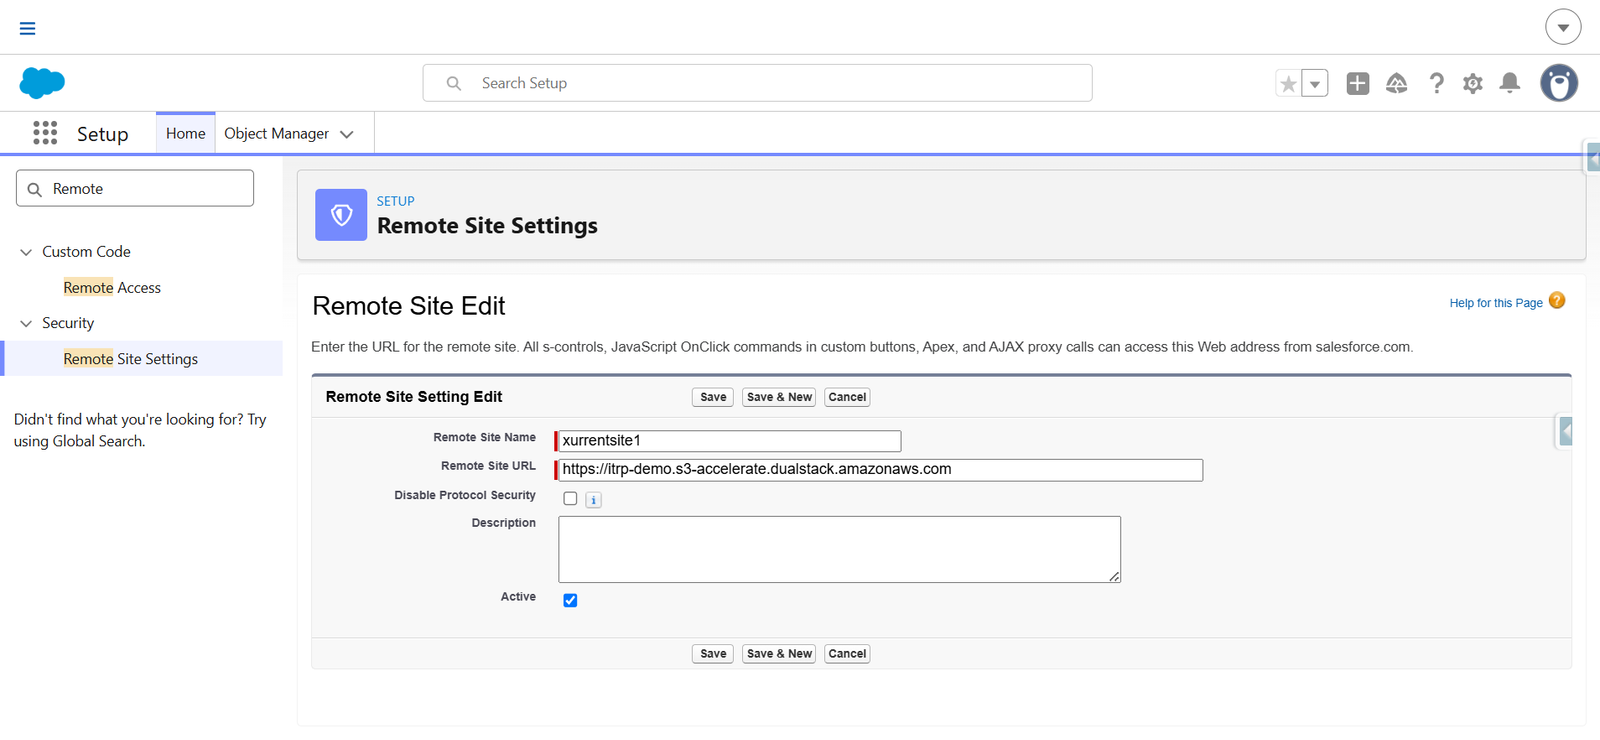Image resolution: width=1600 pixels, height=740 pixels.
Task: Click the top Save & New button
Action: click(x=779, y=397)
